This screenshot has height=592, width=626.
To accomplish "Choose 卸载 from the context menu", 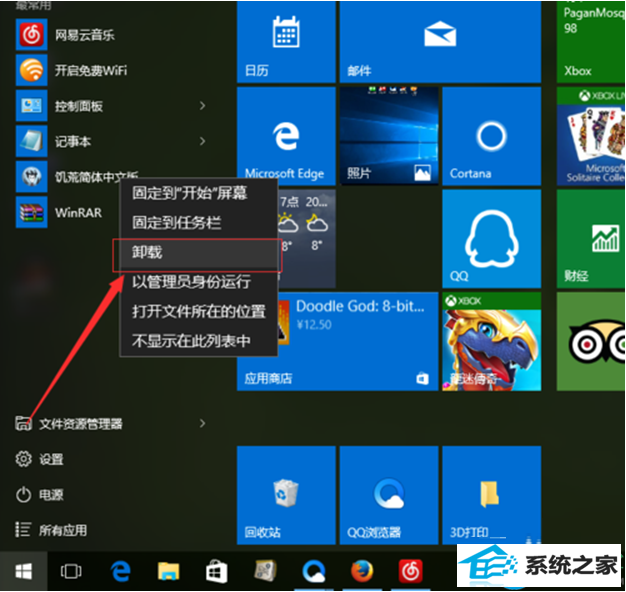I will [x=198, y=253].
